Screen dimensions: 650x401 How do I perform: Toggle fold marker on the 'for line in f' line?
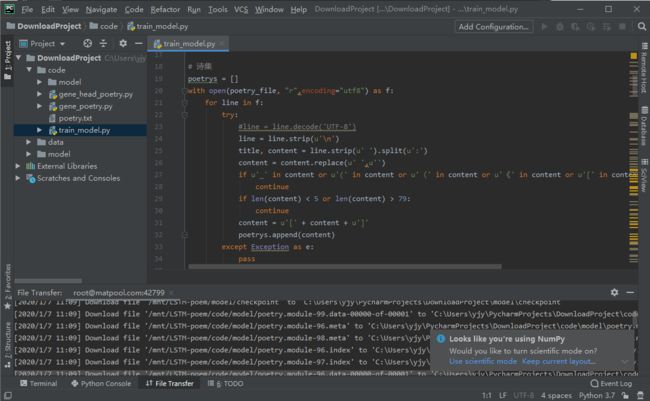pos(185,102)
